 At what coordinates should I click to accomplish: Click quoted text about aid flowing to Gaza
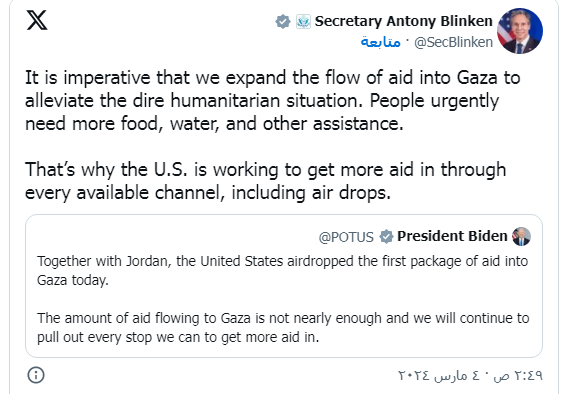(283, 327)
